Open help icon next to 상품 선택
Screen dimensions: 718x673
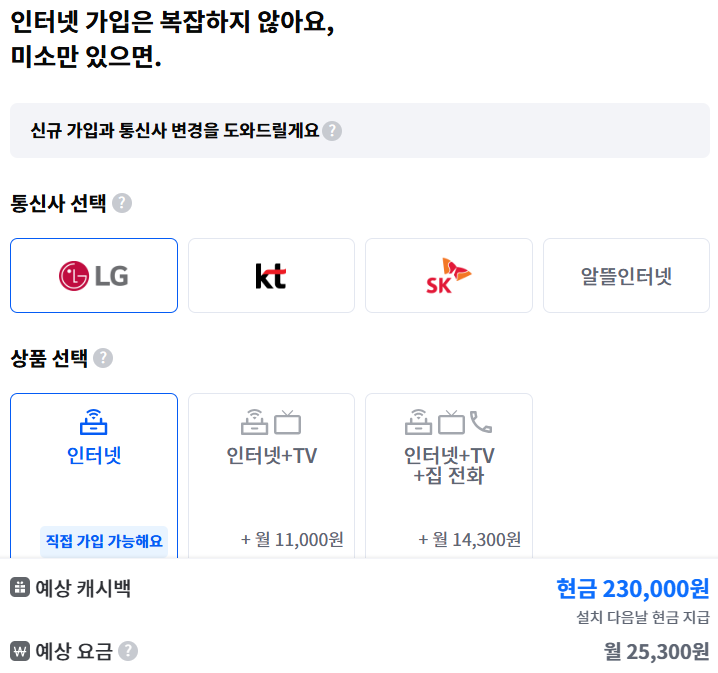tap(103, 358)
